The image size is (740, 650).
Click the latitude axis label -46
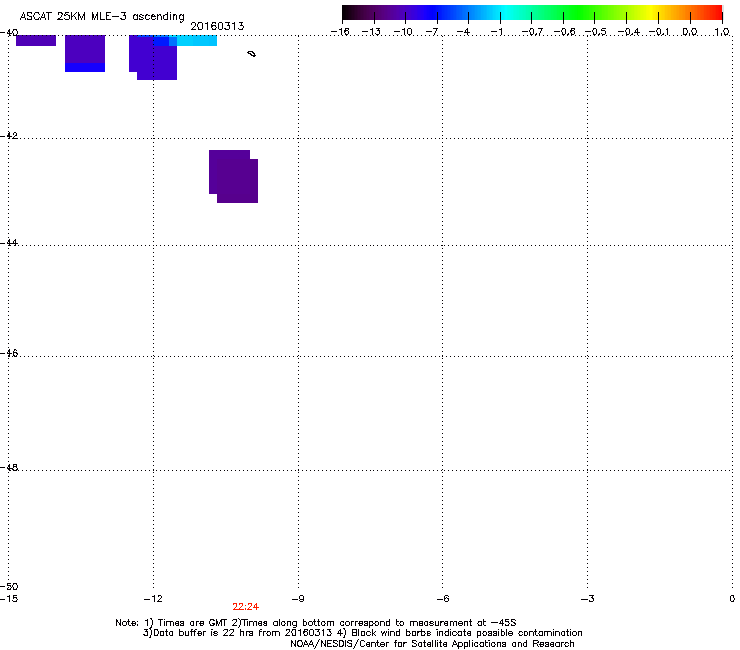pos(9,353)
